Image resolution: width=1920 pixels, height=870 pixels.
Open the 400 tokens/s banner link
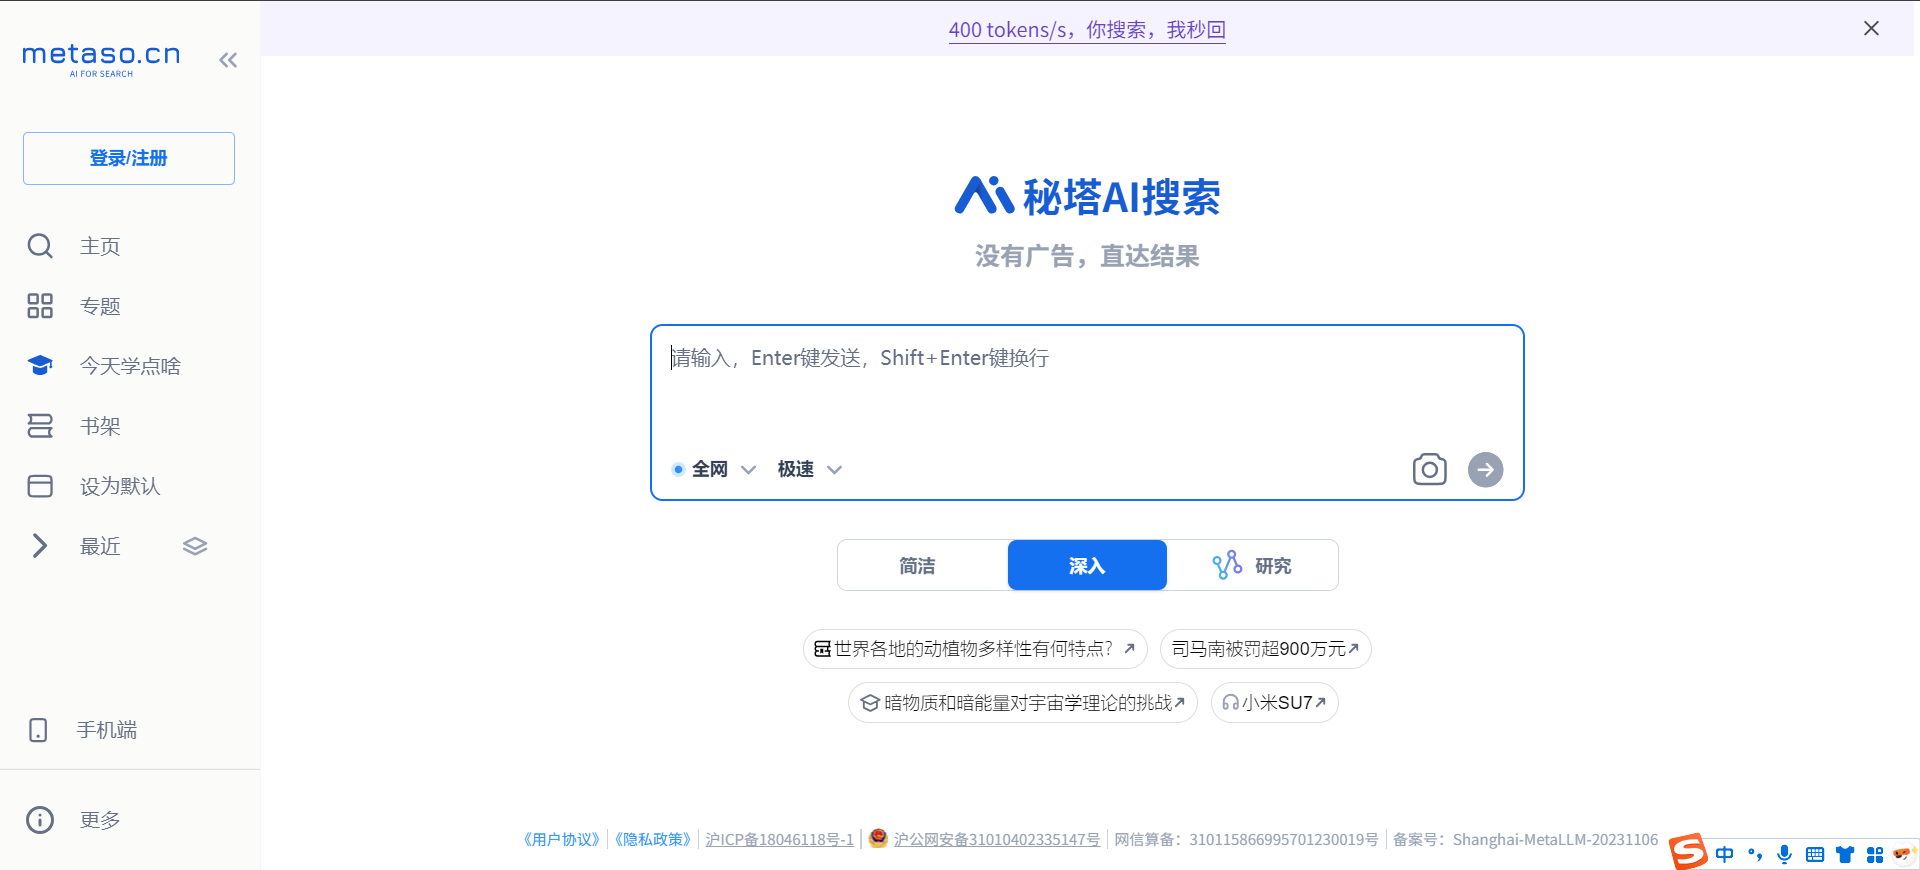pos(1087,30)
